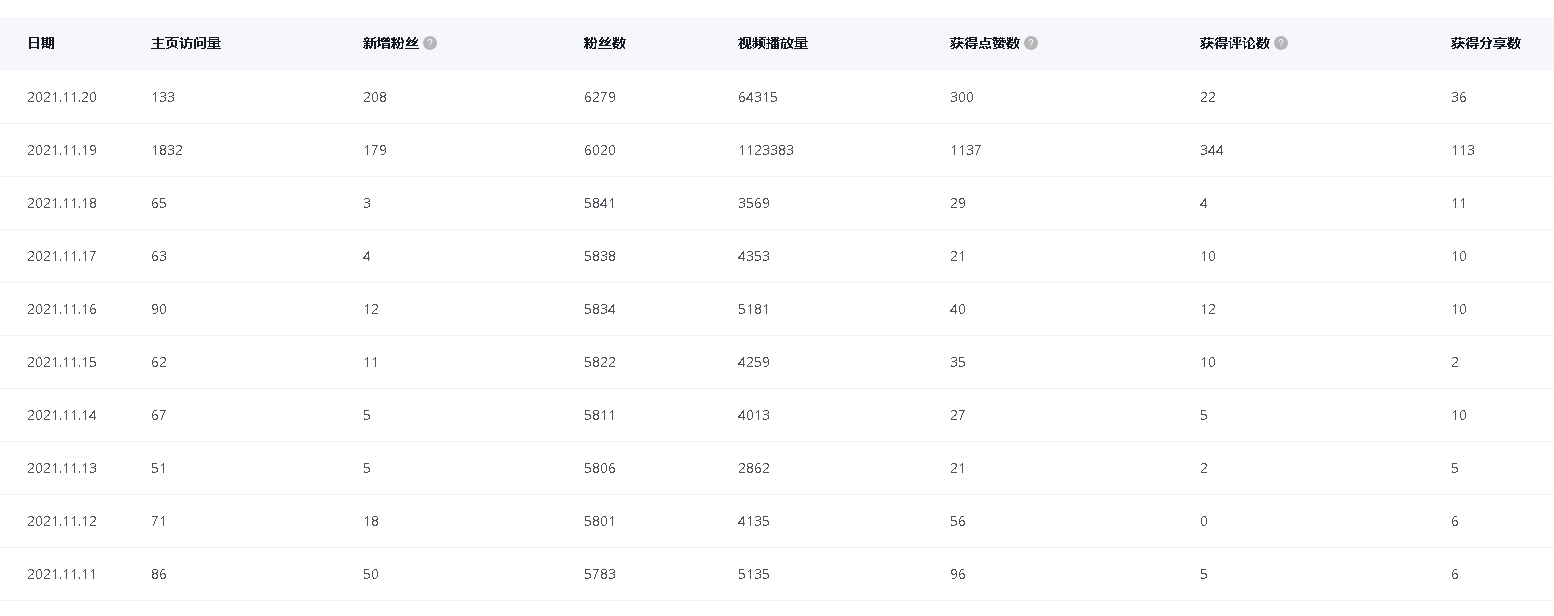
Task: Select the 获得分享数 column header
Action: click(1485, 44)
